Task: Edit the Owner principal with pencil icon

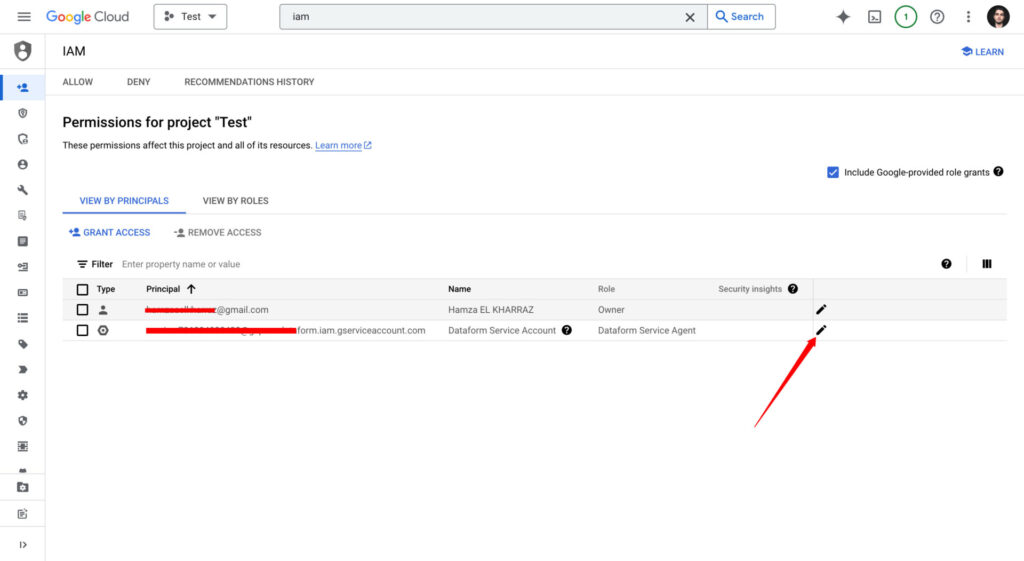Action: 821,309
